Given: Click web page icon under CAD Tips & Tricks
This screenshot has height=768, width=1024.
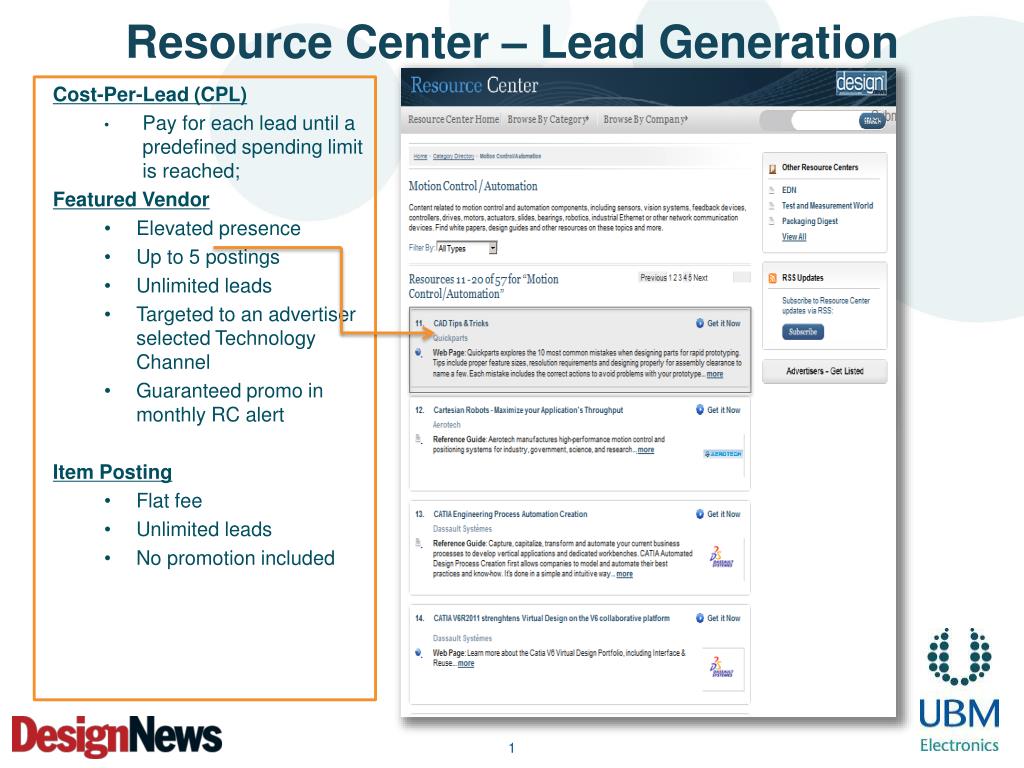Looking at the screenshot, I should pyautogui.click(x=419, y=353).
